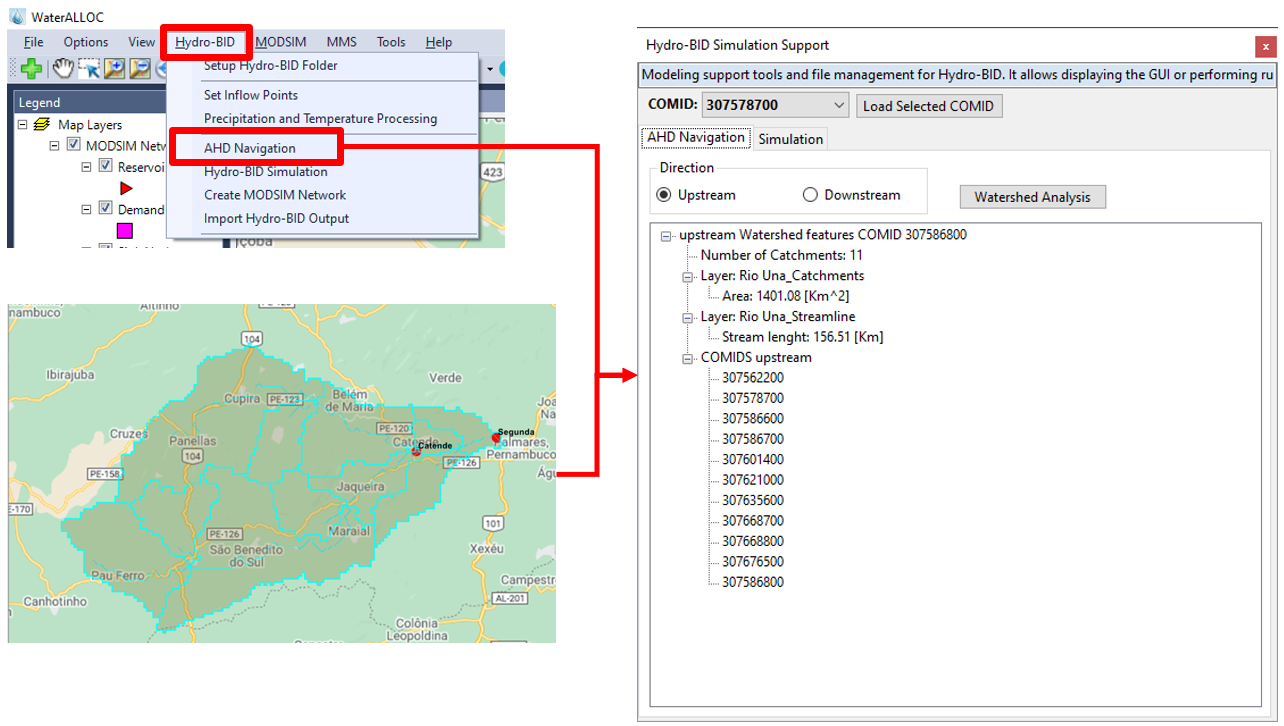Click the yellow Map Layers stack icon

click(42, 125)
